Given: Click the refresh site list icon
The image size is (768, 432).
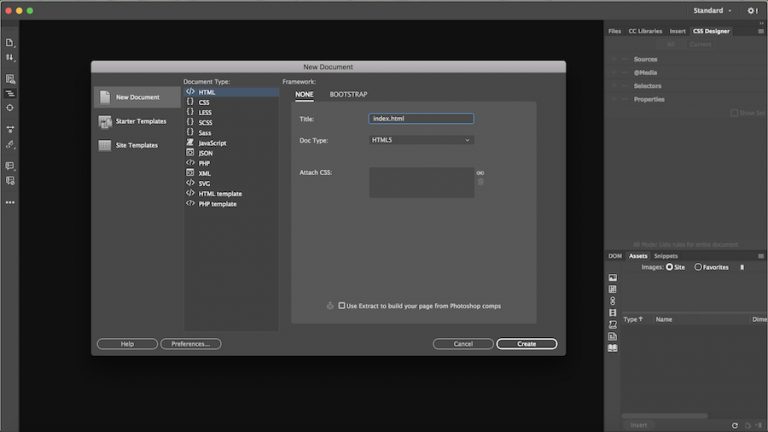Looking at the screenshot, I should [x=735, y=426].
